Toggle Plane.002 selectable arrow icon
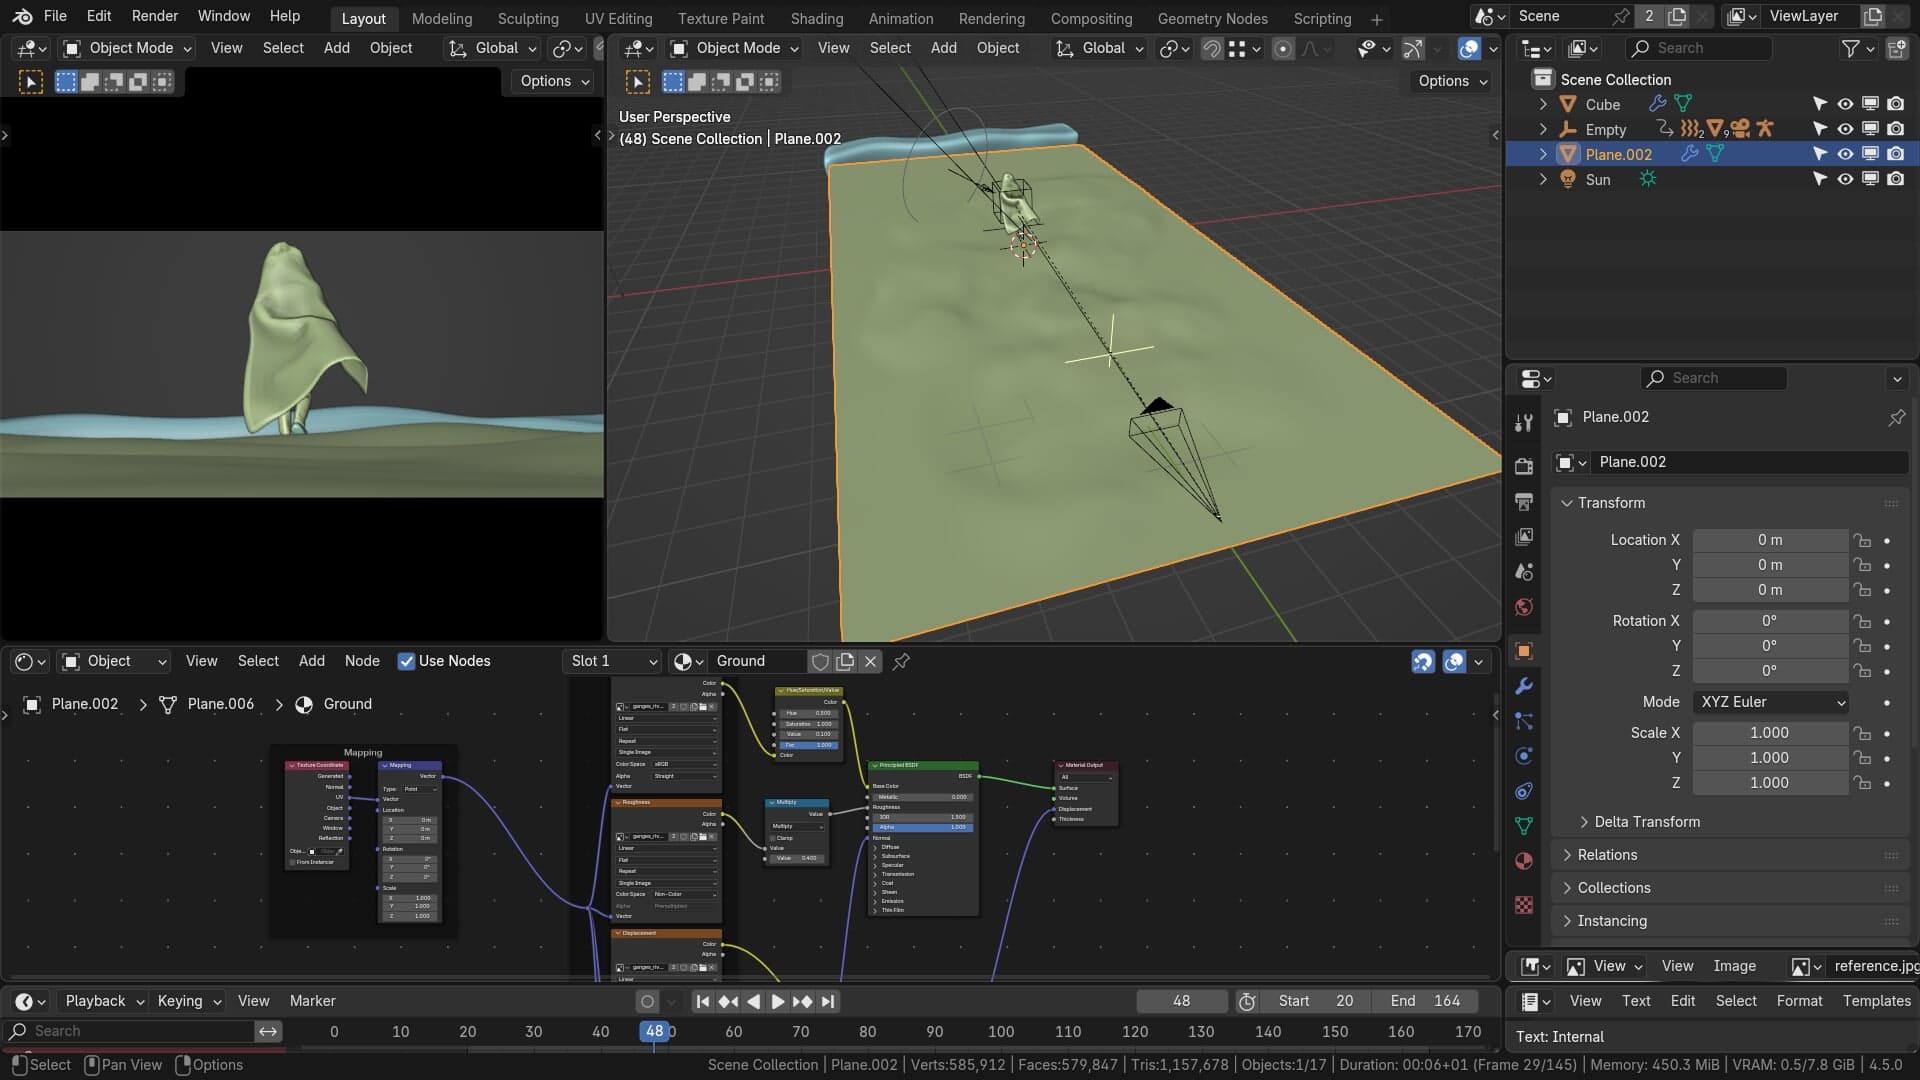The width and height of the screenshot is (1920, 1080). (1820, 154)
